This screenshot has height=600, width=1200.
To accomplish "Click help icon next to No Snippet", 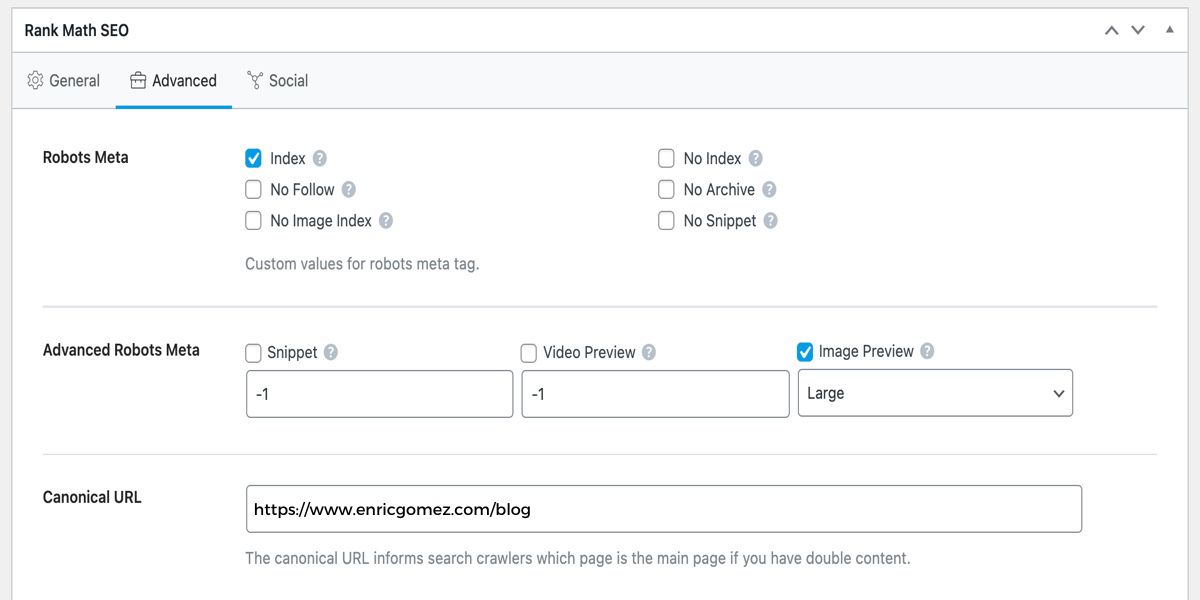I will click(x=770, y=220).
